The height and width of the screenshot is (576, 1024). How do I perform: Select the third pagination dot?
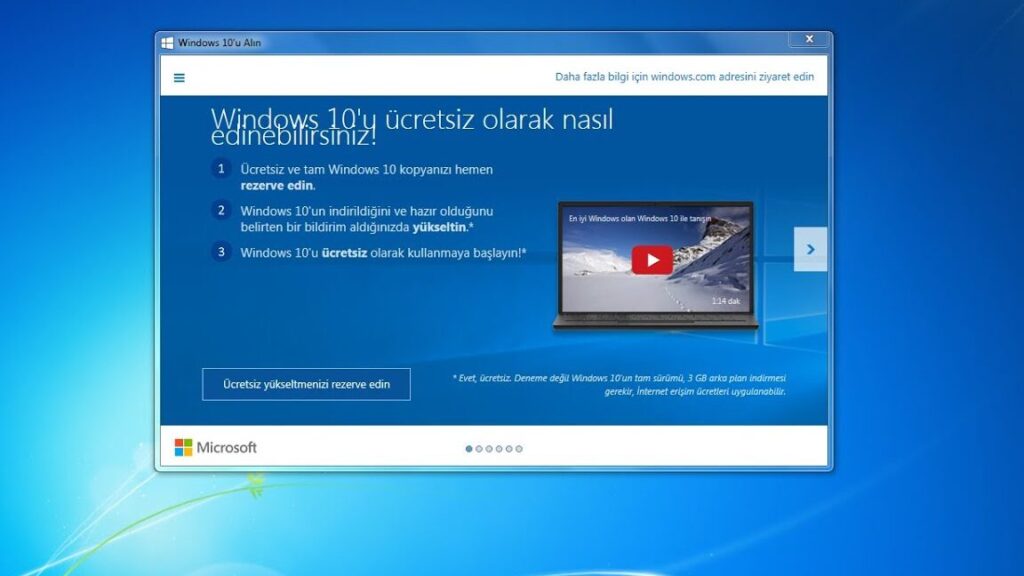[x=489, y=449]
